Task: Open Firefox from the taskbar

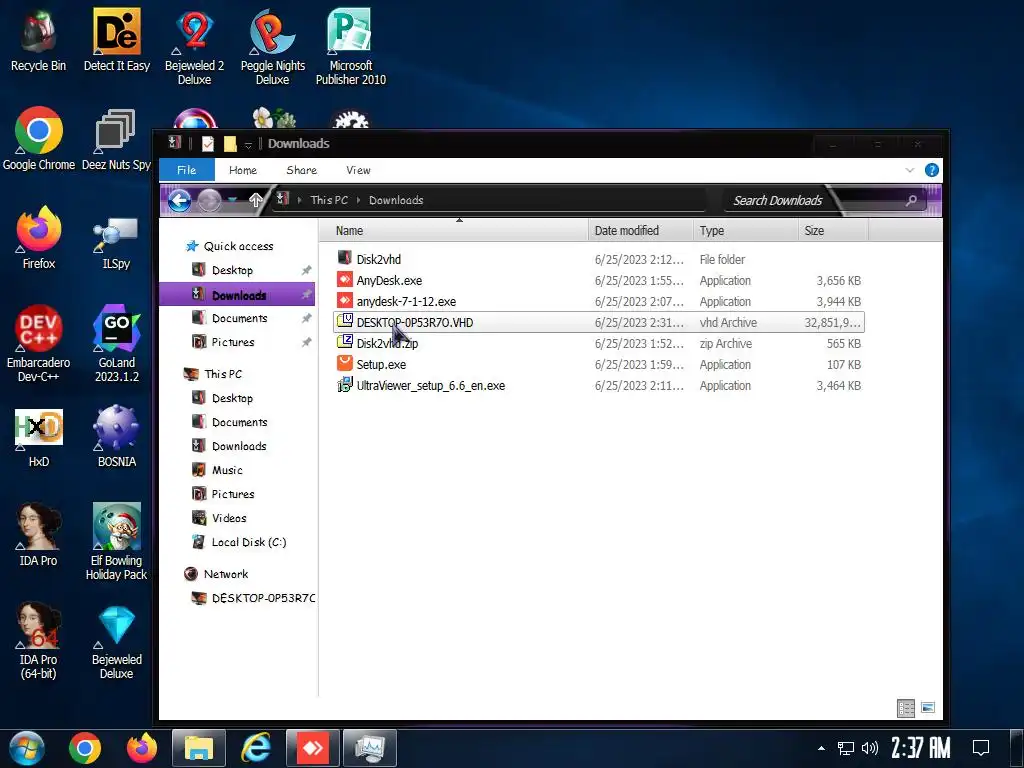Action: pos(142,748)
